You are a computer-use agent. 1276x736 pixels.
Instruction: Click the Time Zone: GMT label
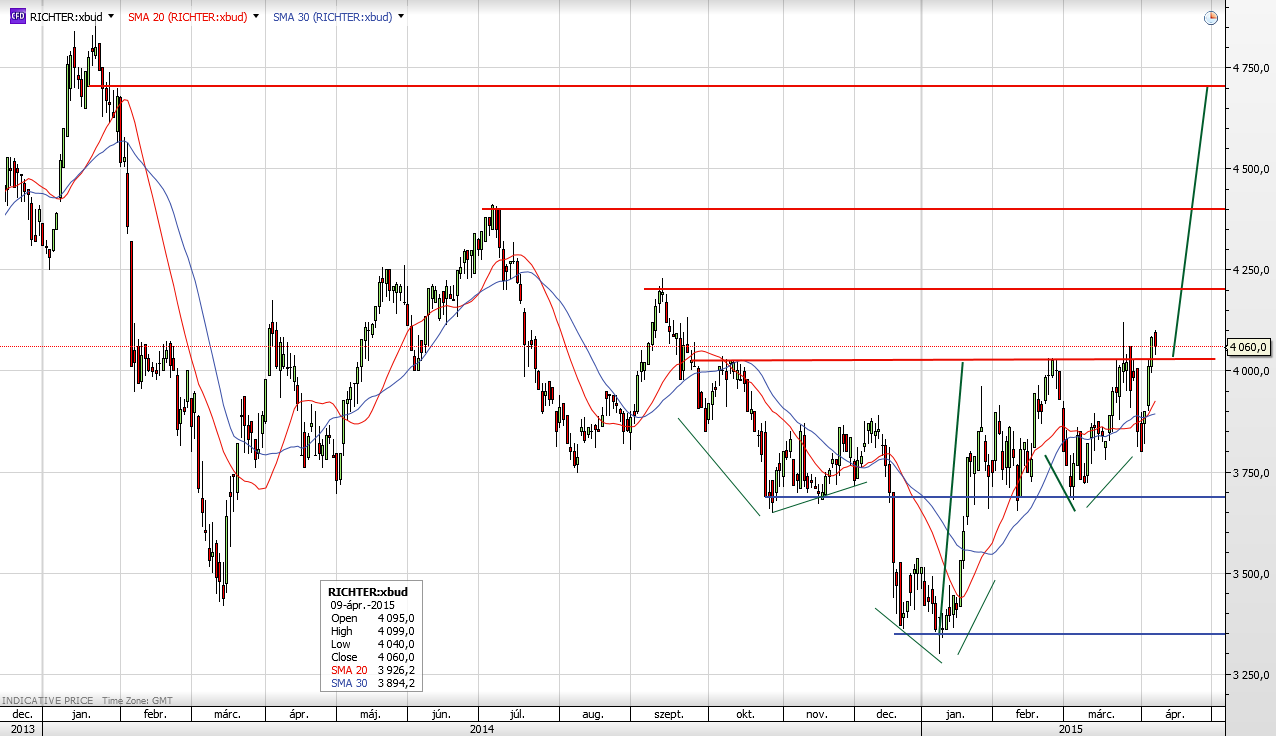click(136, 701)
